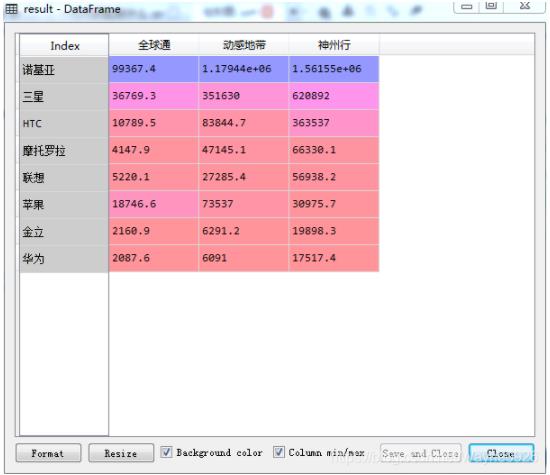Select the 华为 row header
Viewport: 550px width, 475px height.
click(x=64, y=259)
